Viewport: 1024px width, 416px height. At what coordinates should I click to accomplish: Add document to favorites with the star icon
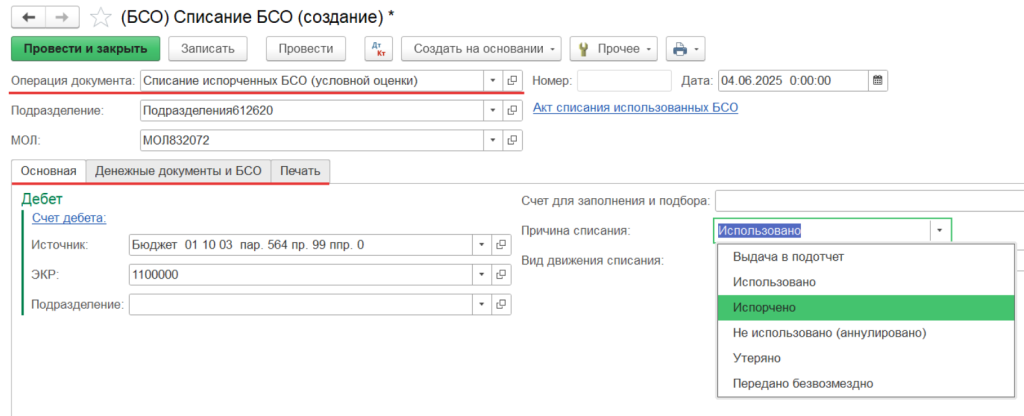tap(101, 18)
